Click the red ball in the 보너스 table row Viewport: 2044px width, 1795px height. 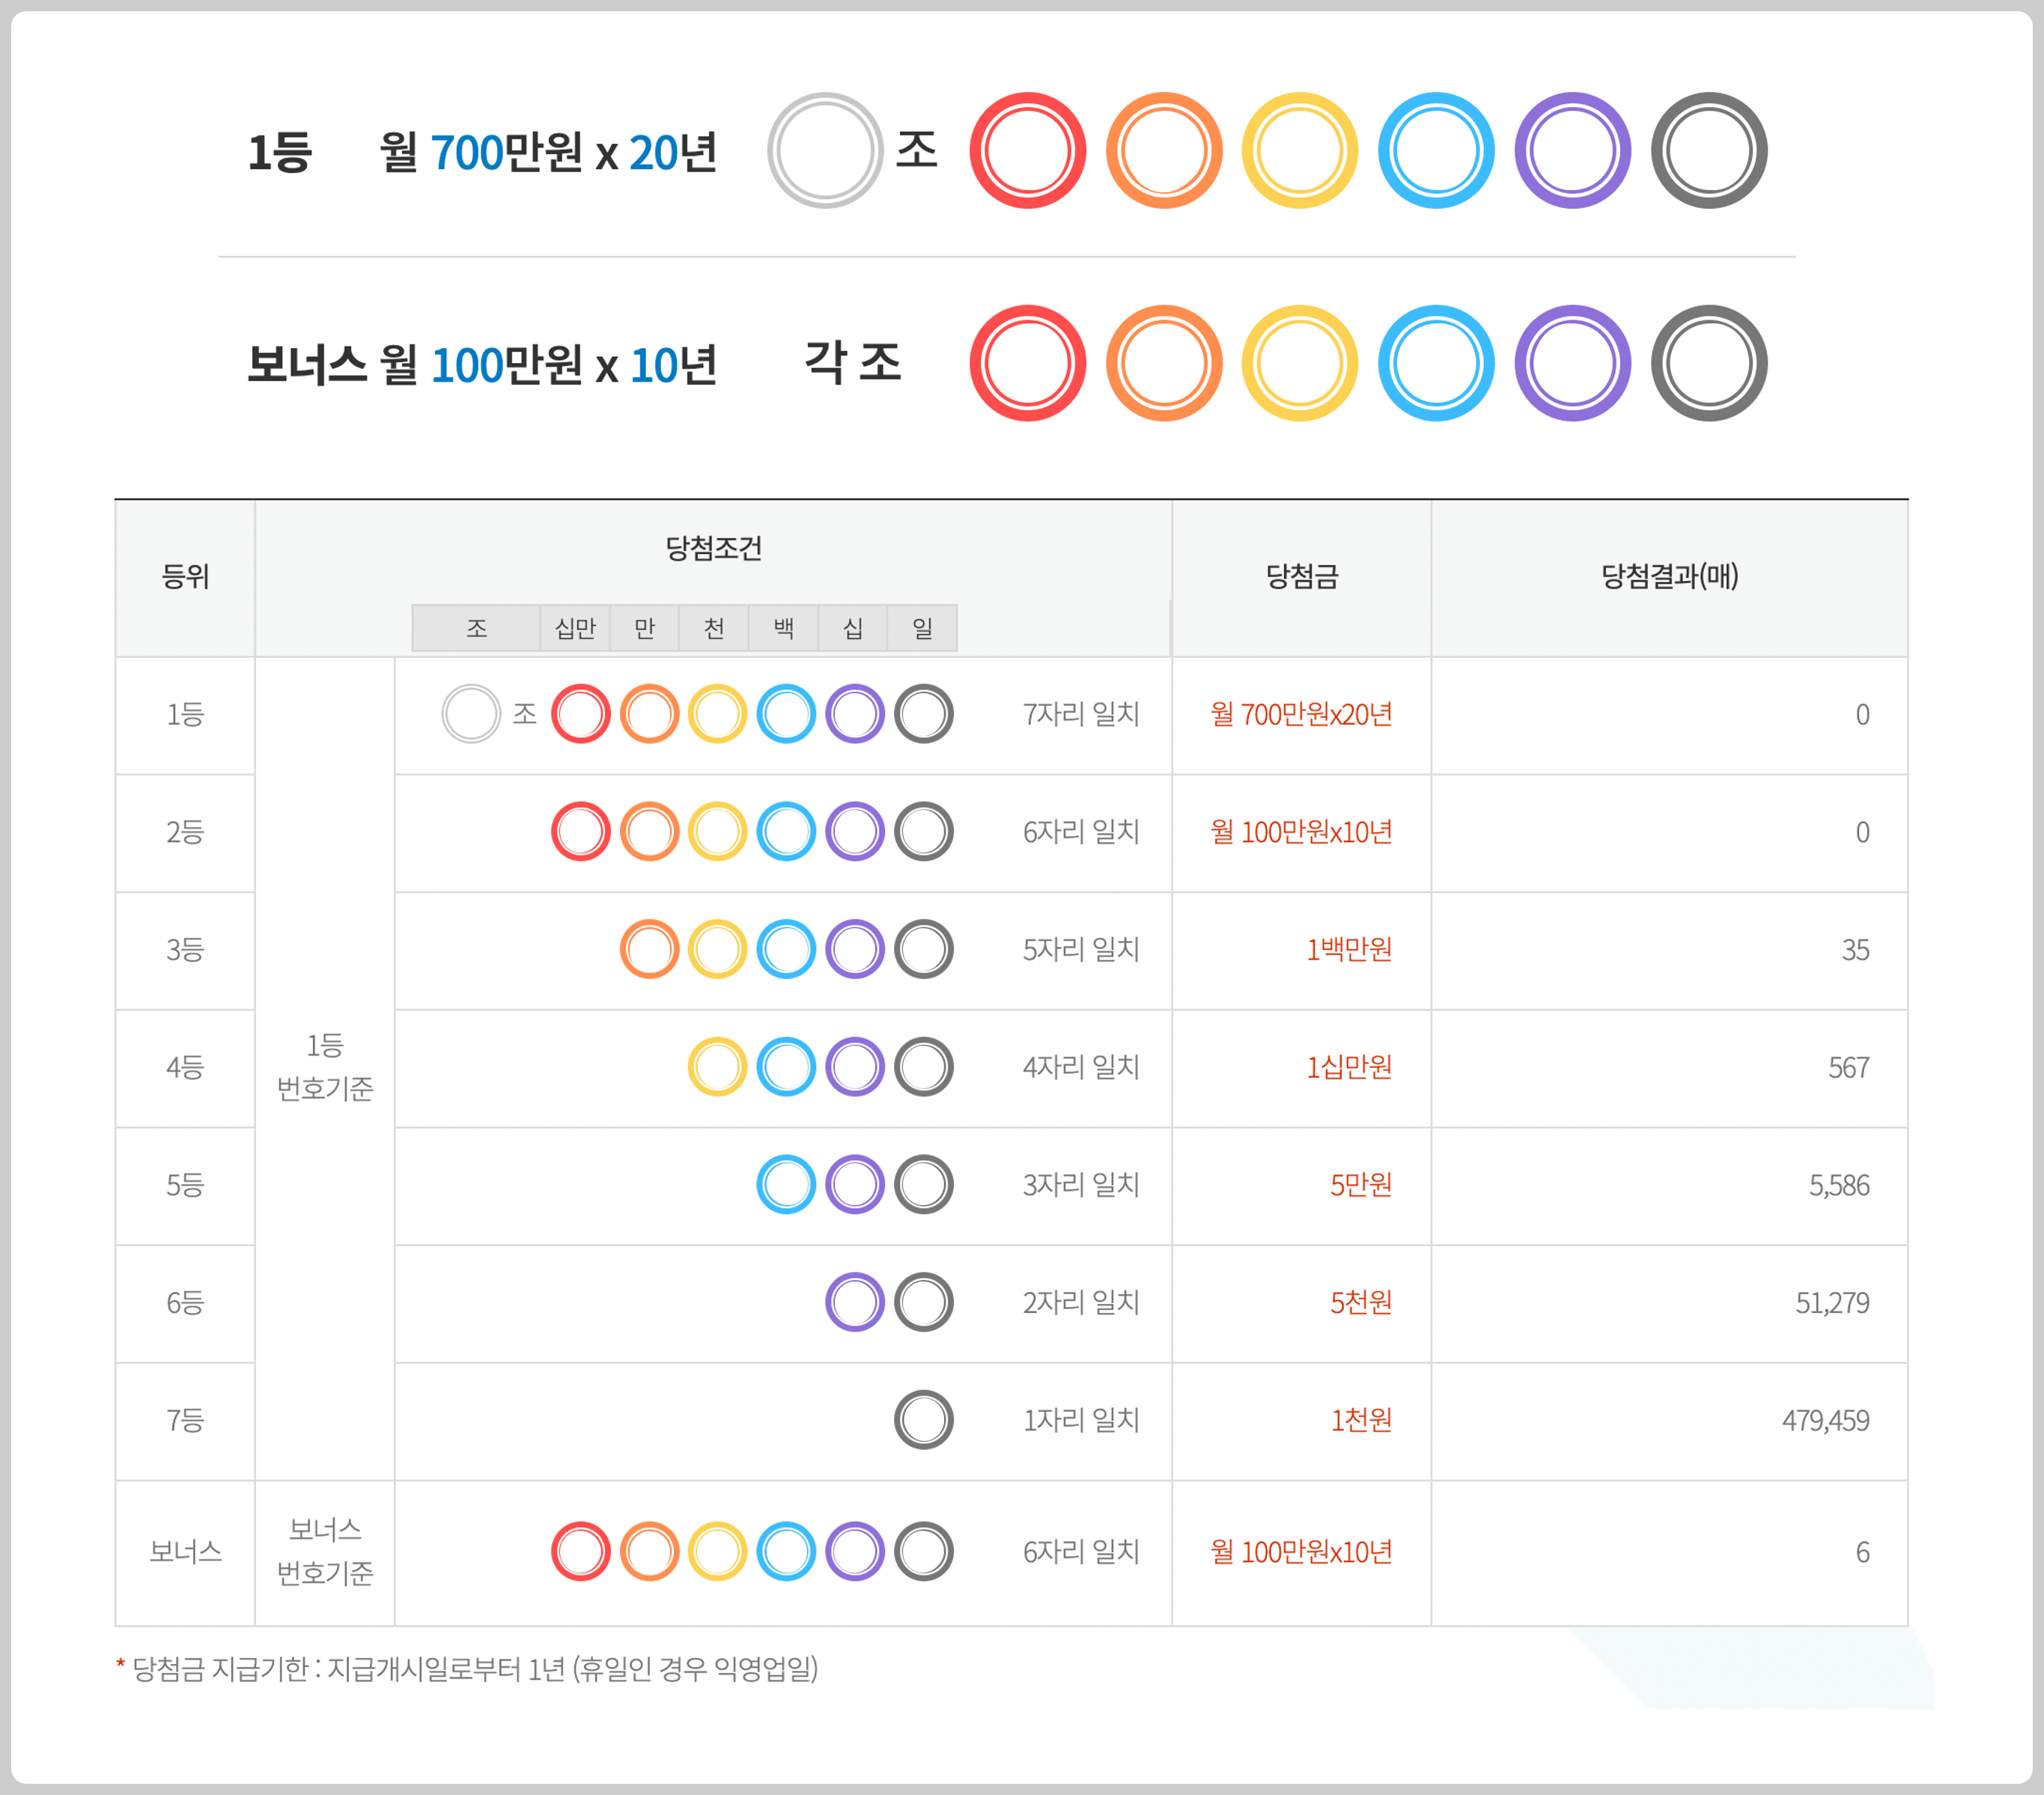pos(581,1552)
